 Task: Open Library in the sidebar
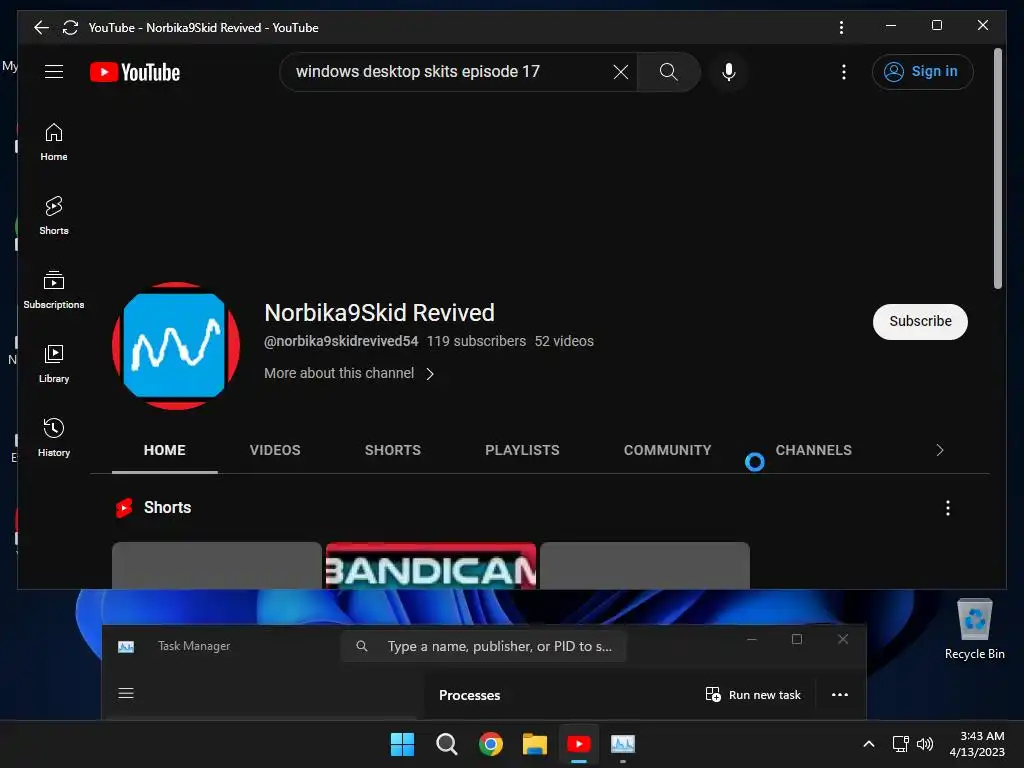tap(54, 364)
